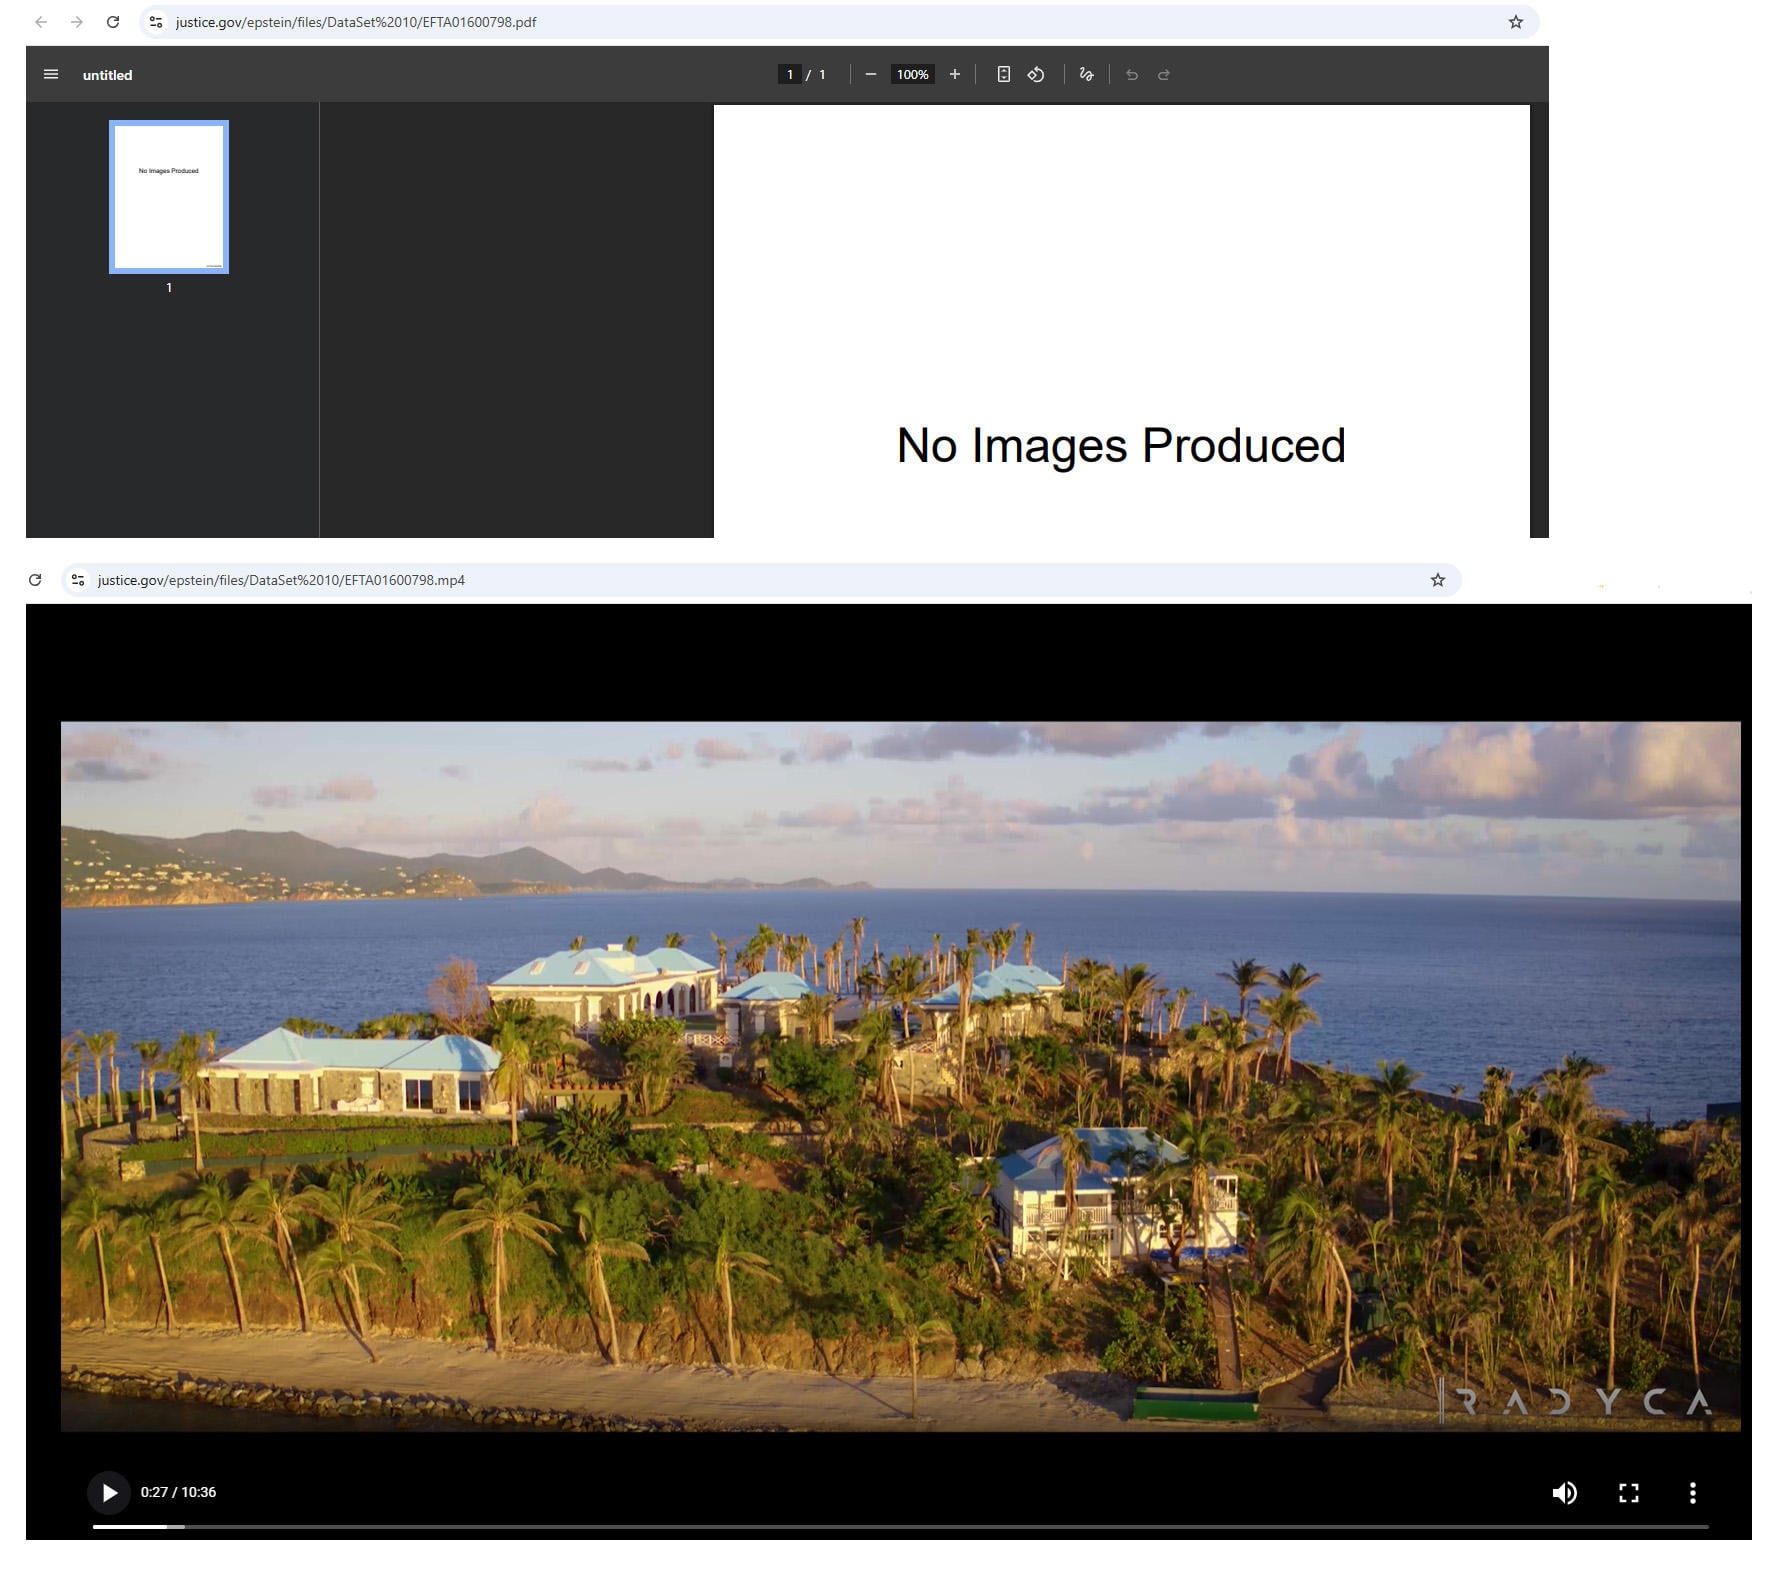
Task: Toggle the PDF sidebar hamburger menu
Action: point(51,75)
